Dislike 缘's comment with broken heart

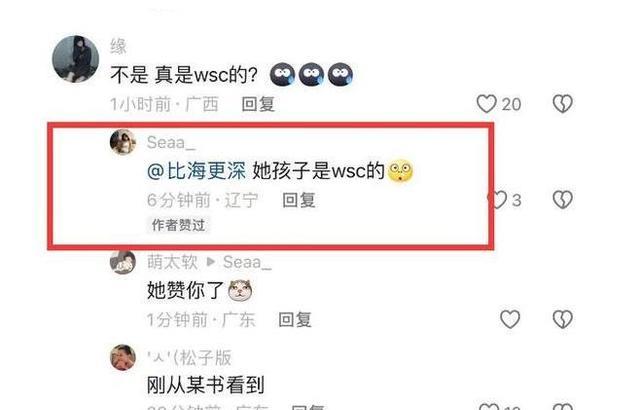tap(562, 104)
